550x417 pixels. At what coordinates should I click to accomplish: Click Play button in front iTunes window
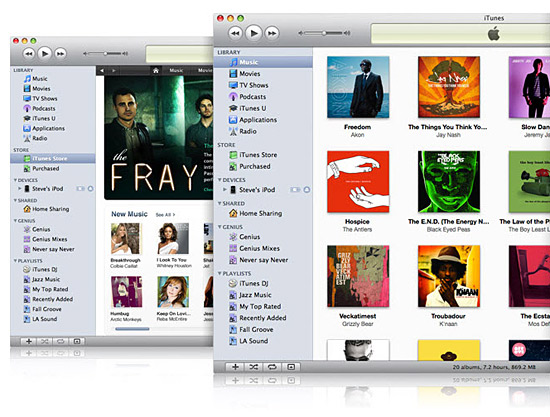(254, 33)
